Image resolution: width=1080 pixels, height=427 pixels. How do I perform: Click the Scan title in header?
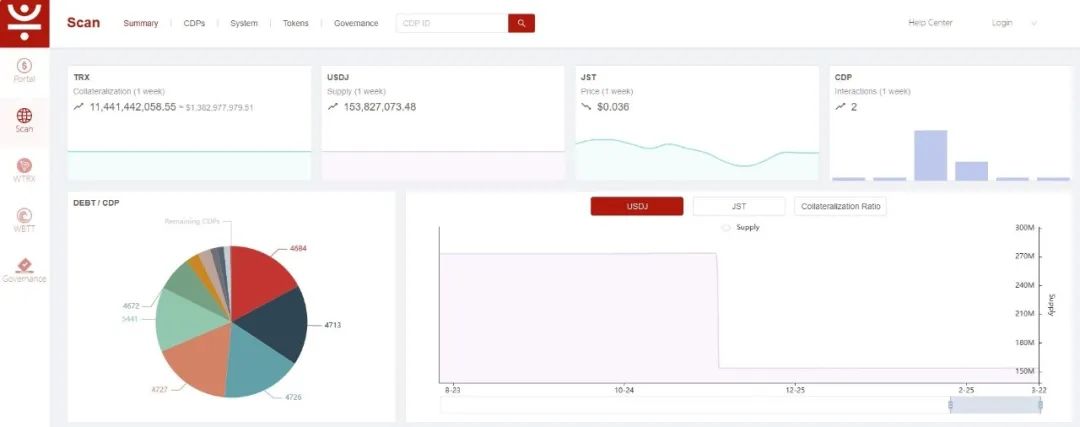point(83,23)
